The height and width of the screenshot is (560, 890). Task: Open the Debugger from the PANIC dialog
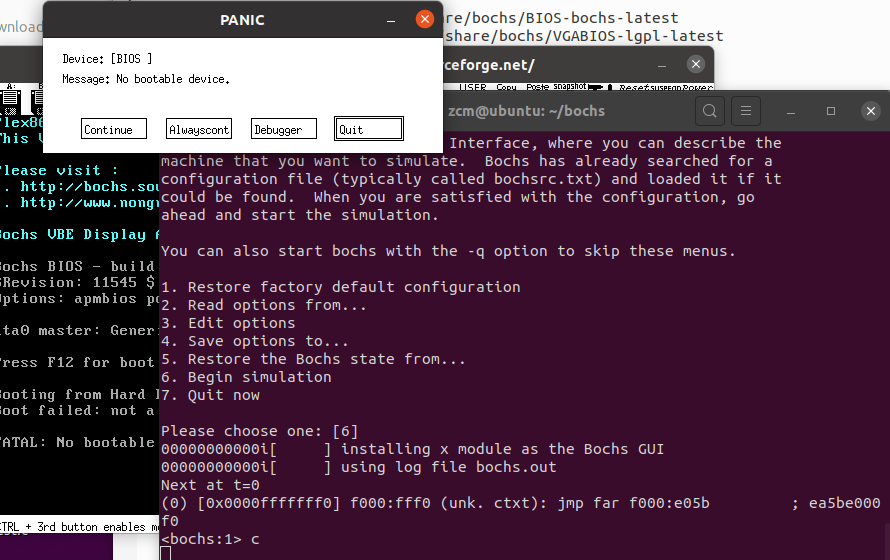point(284,129)
